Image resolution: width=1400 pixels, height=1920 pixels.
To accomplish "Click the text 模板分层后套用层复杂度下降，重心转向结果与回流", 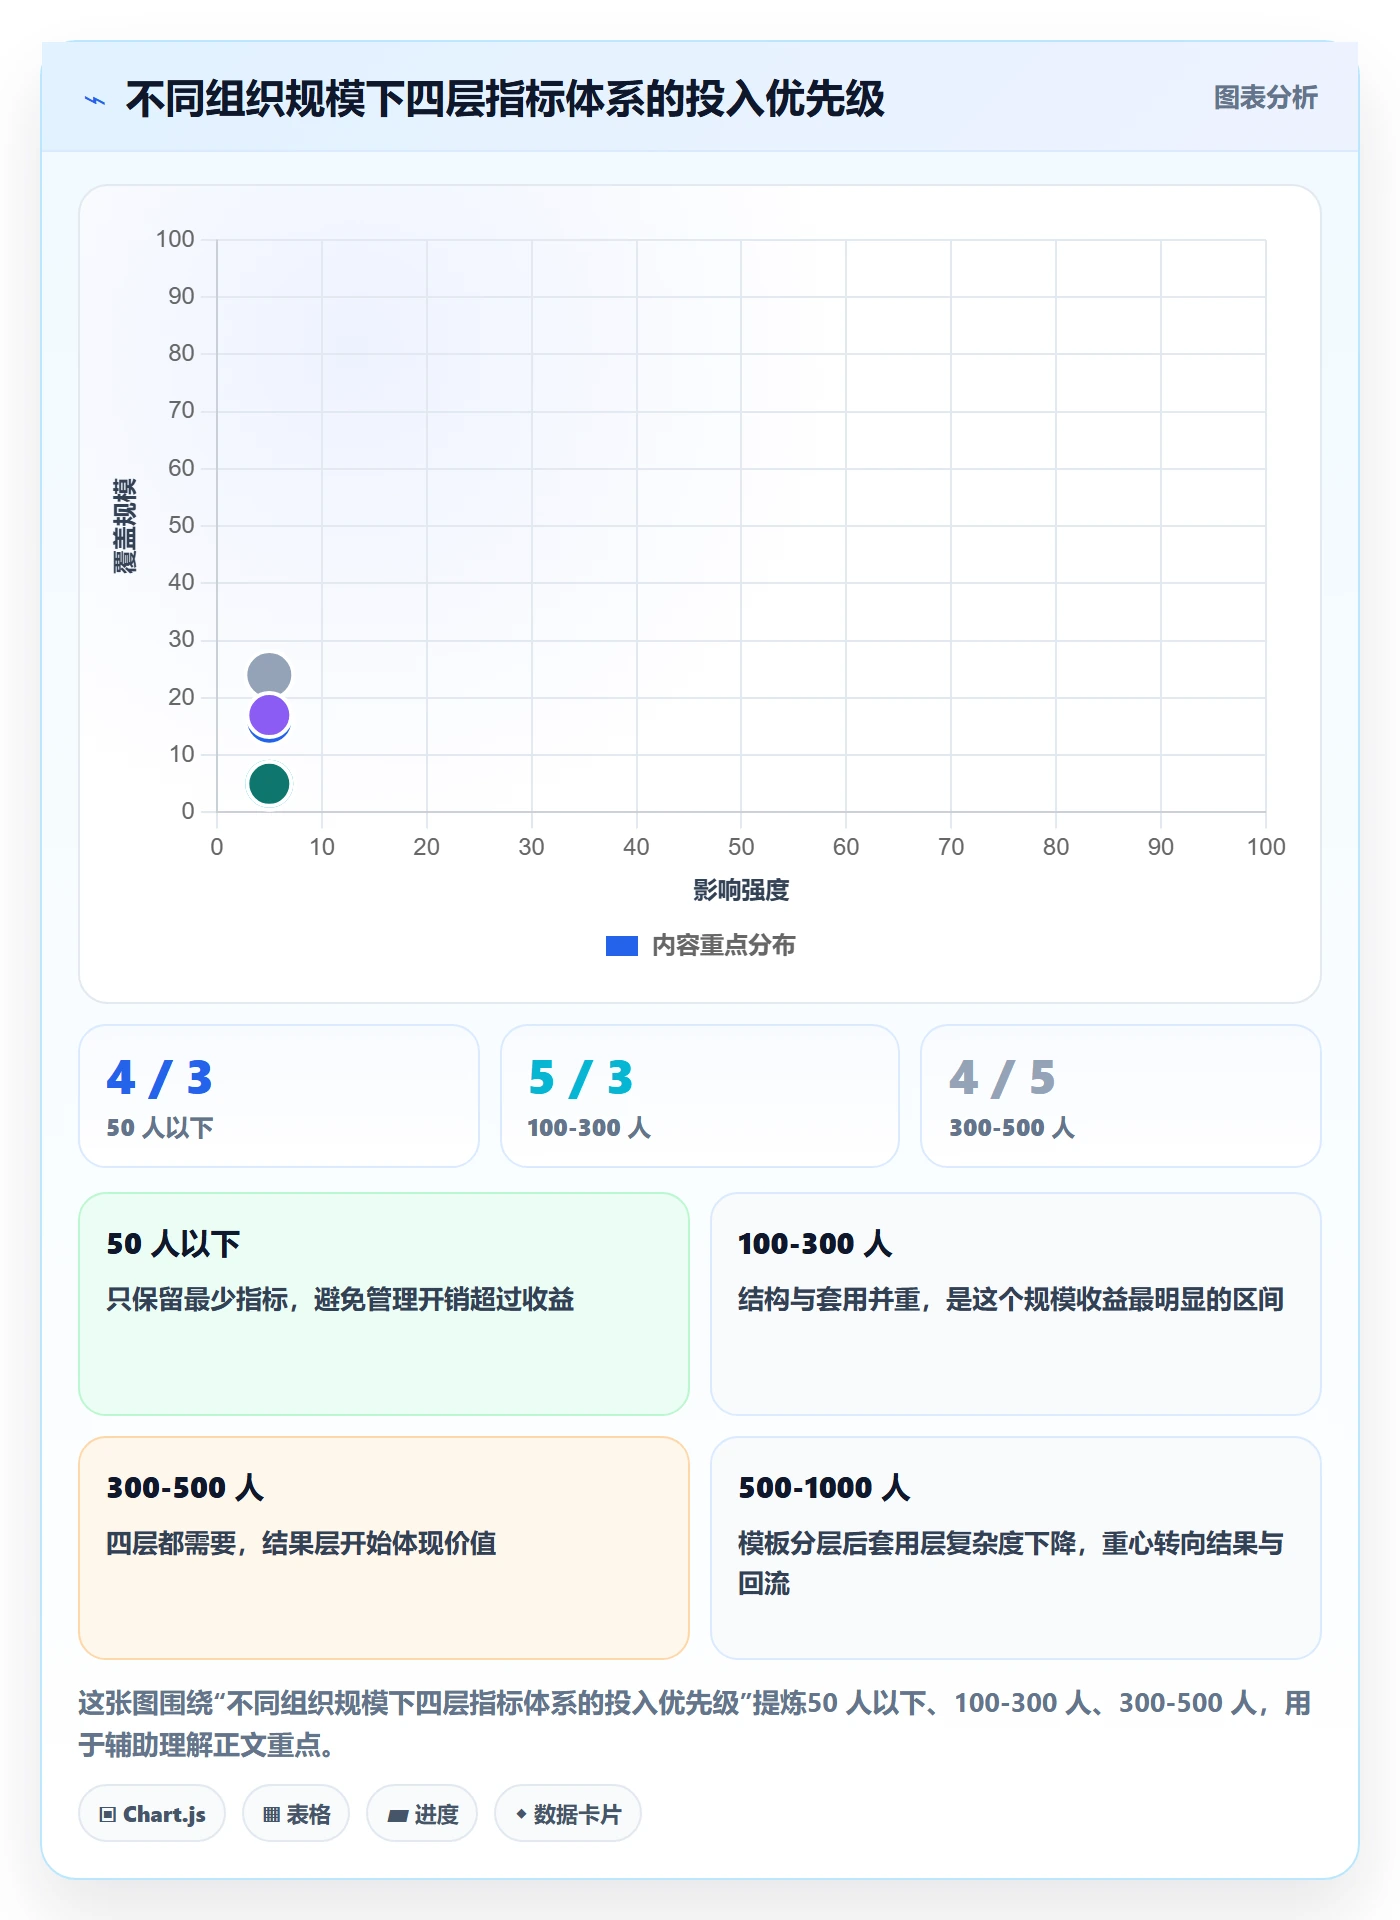I will coord(1011,1564).
